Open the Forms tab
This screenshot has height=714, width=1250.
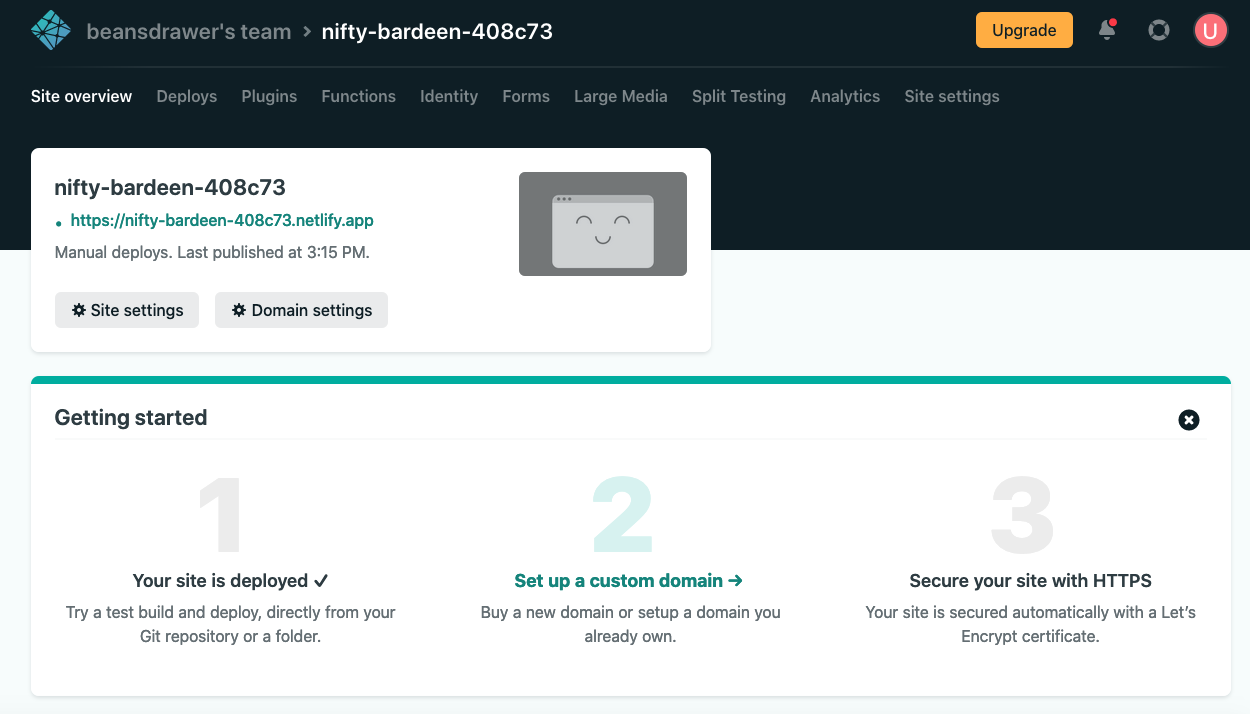(x=526, y=96)
